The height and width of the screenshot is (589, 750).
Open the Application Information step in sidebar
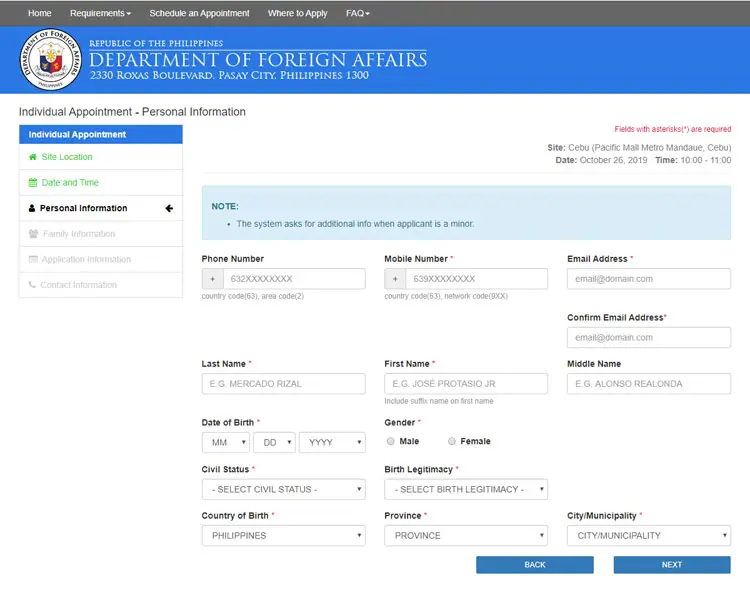(101, 259)
